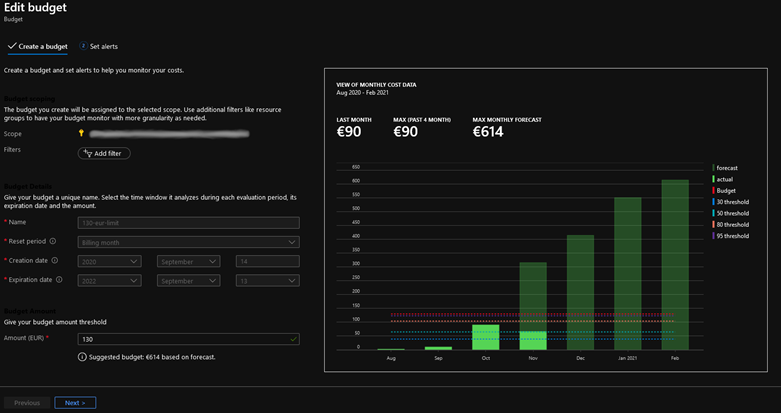Click the 80 threshold legend swatch
The height and width of the screenshot is (413, 781).
714,225
